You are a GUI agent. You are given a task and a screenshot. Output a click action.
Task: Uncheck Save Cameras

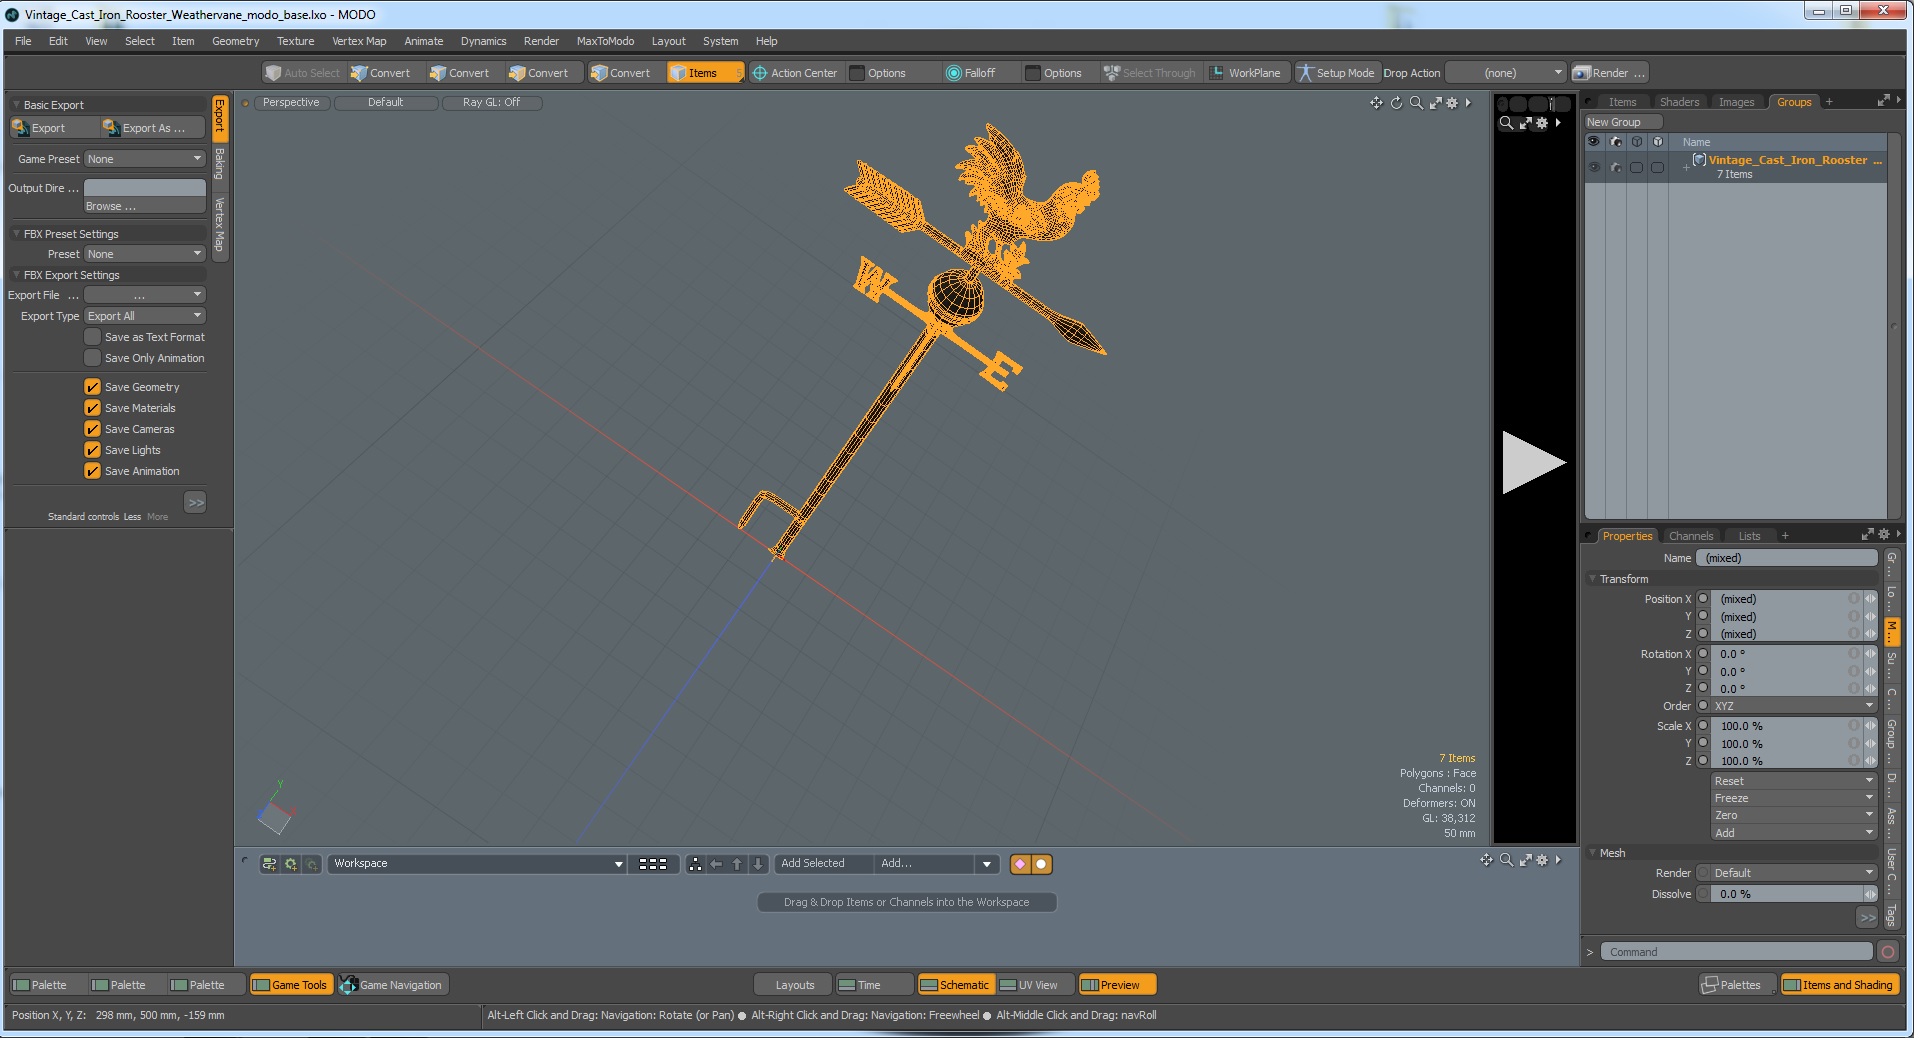coord(92,429)
